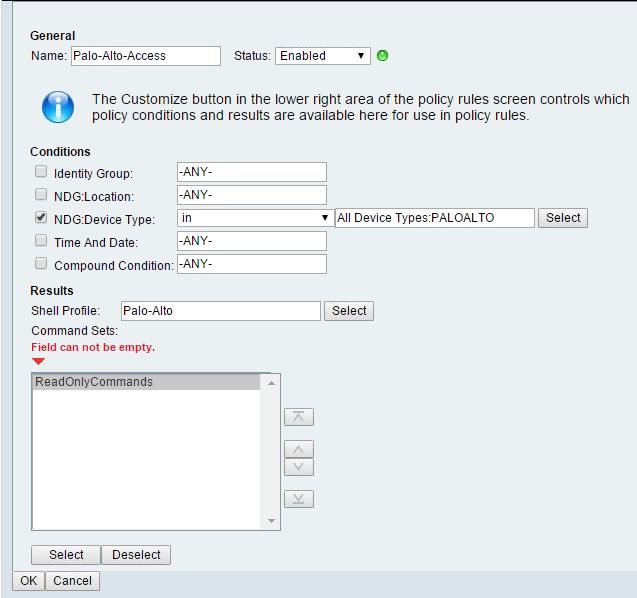The height and width of the screenshot is (598, 637).
Task: Click the Name field with Palo-Alto-Access
Action: pos(146,56)
